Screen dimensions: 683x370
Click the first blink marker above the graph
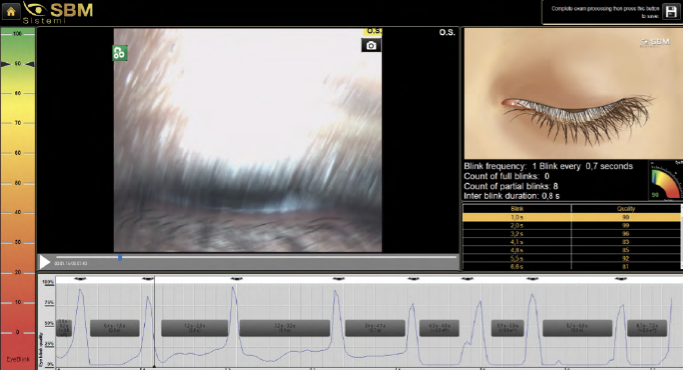(x=80, y=278)
